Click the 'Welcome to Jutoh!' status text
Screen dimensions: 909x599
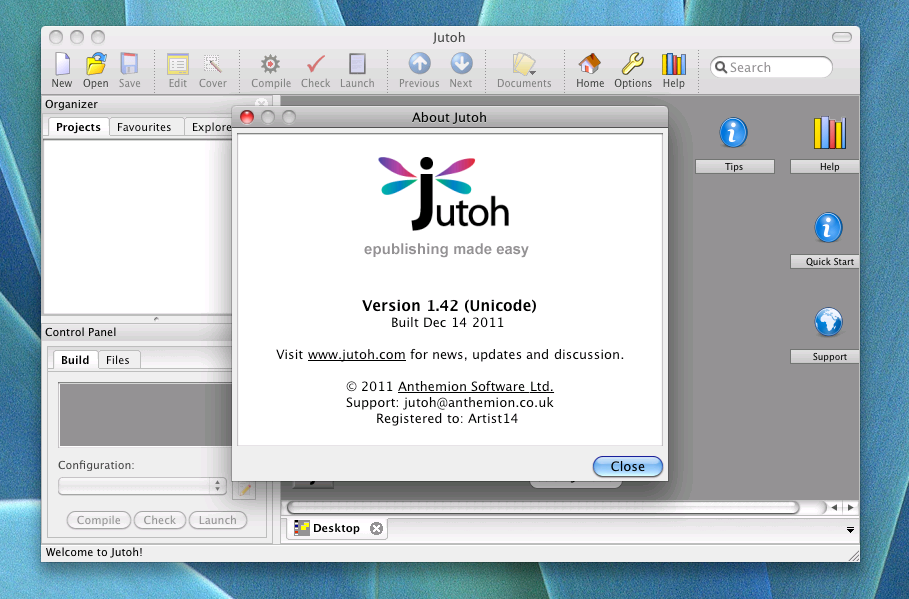[94, 552]
